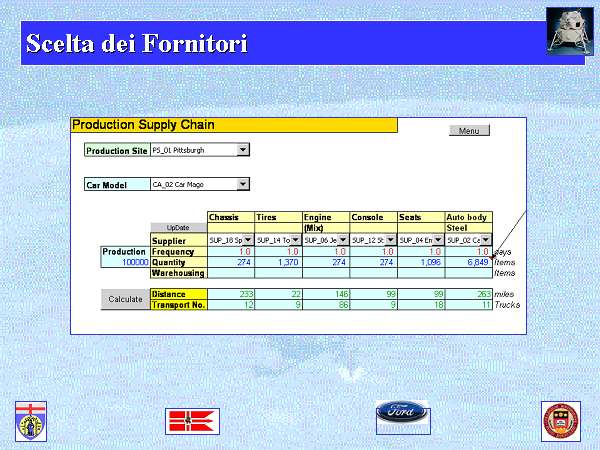Click the Seats column header

click(x=421, y=217)
